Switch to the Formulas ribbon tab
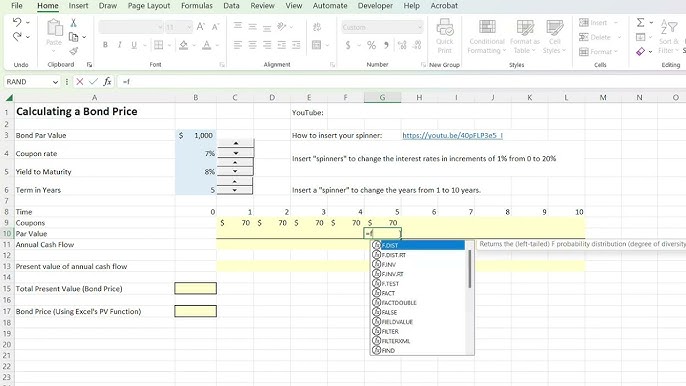Screen dimensions: 686x386 click(196, 6)
